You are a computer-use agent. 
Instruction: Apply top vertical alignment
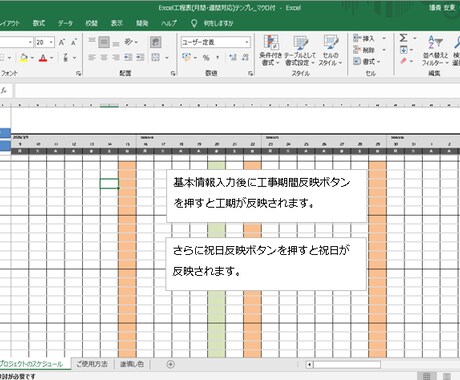[92, 42]
